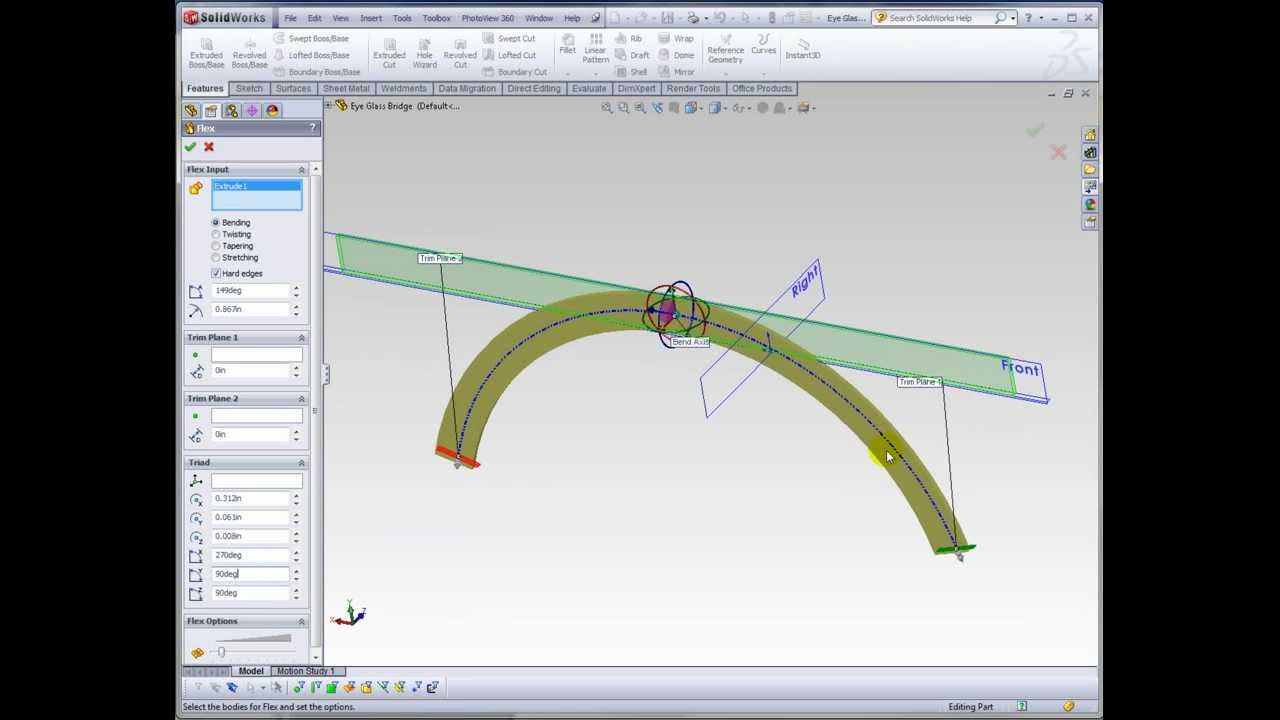Open the File menu
This screenshot has height=720, width=1280.
(x=290, y=18)
